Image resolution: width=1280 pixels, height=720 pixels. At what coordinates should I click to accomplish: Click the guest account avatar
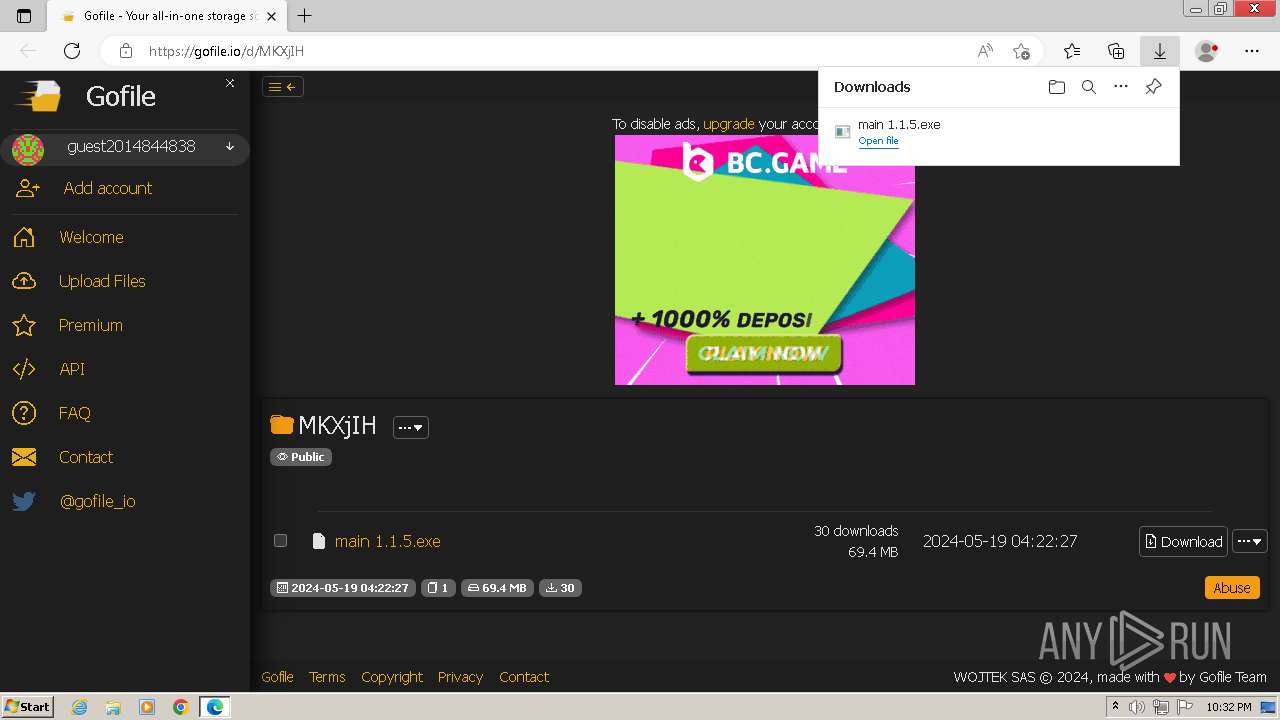(27, 149)
